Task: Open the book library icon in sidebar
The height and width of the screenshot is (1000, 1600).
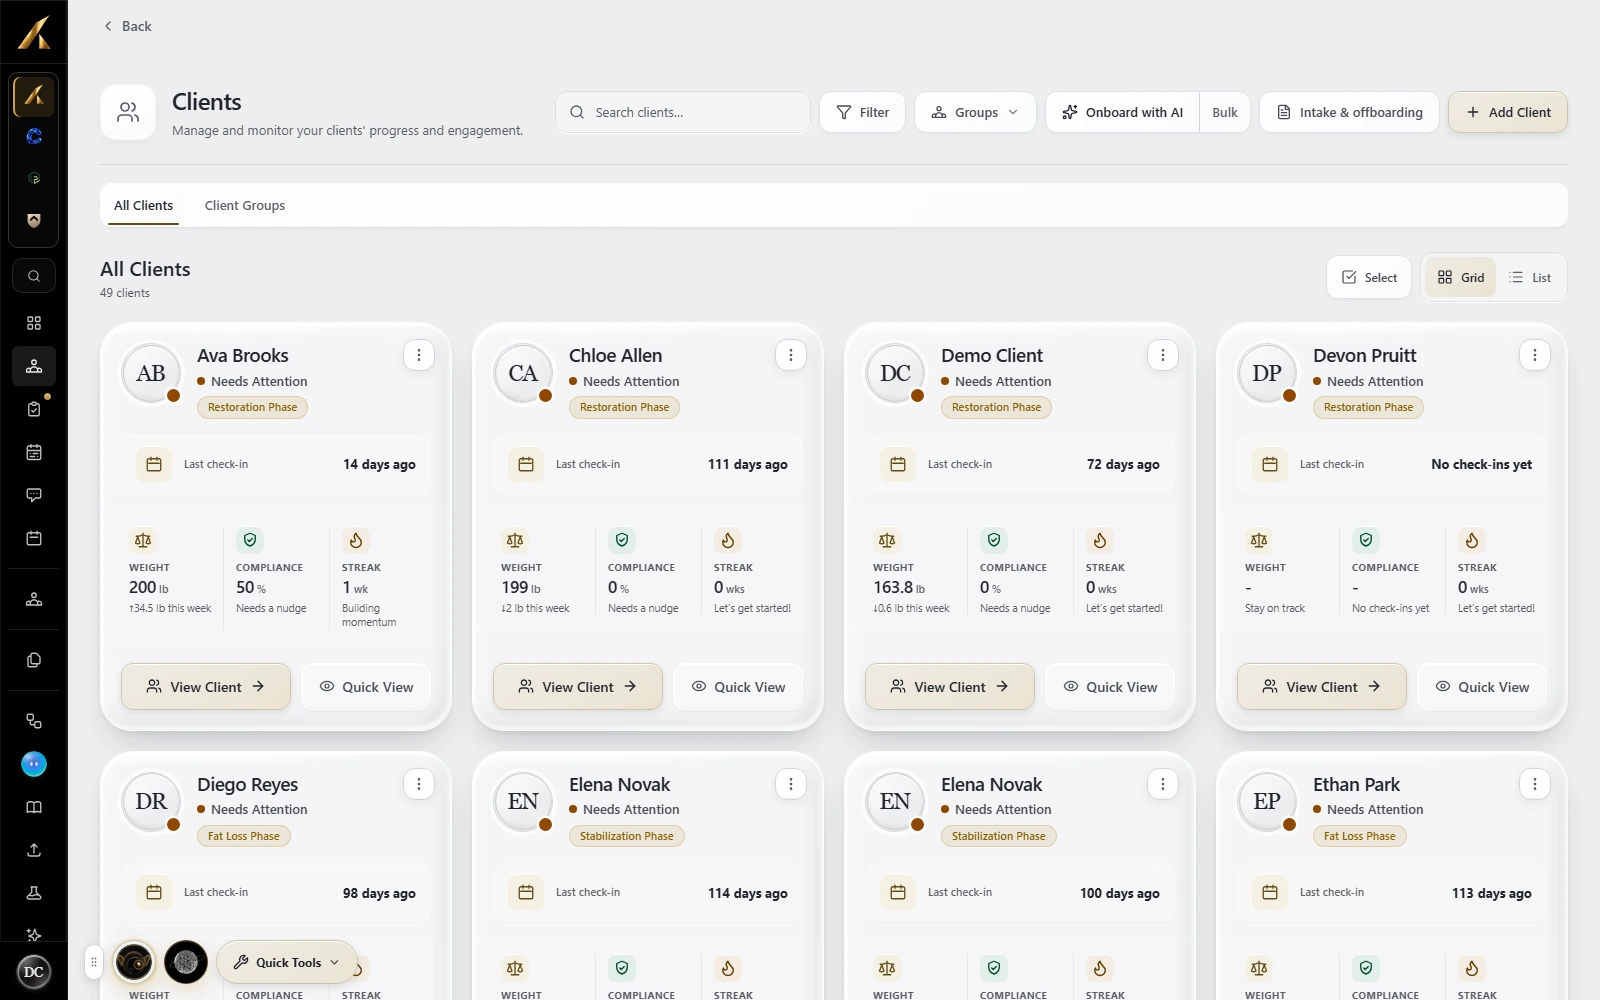Action: [x=34, y=807]
